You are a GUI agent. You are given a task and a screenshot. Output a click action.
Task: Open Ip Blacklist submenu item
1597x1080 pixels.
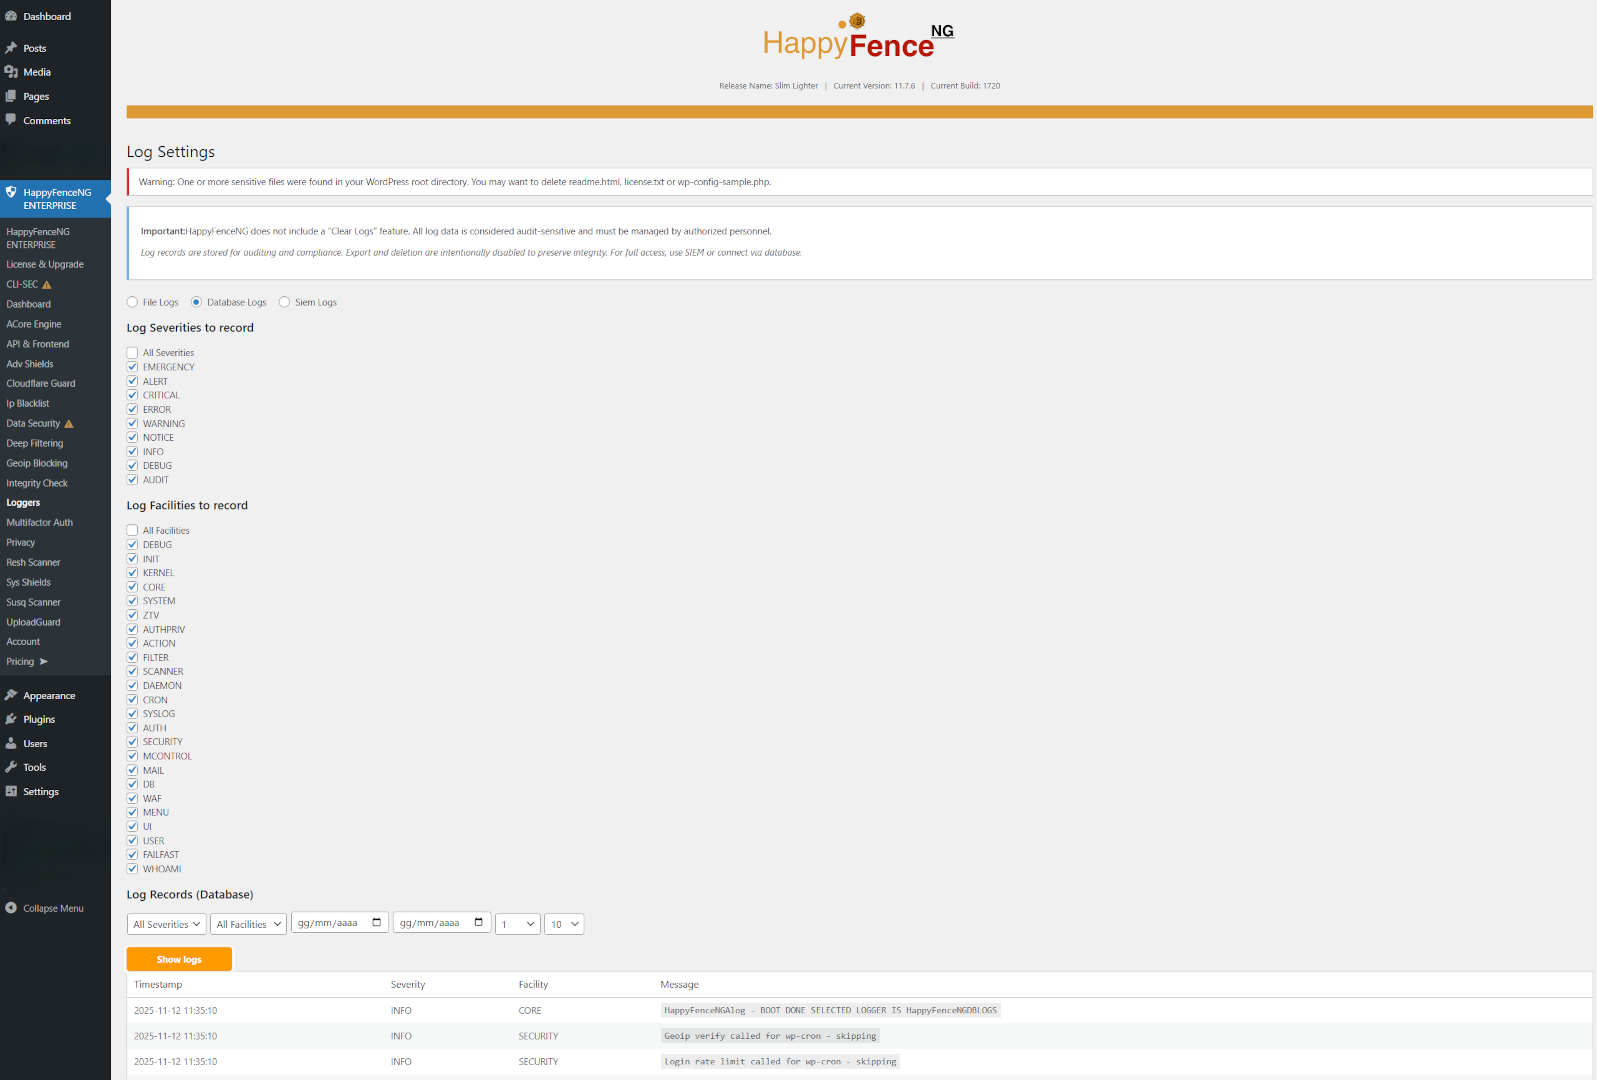coord(28,404)
